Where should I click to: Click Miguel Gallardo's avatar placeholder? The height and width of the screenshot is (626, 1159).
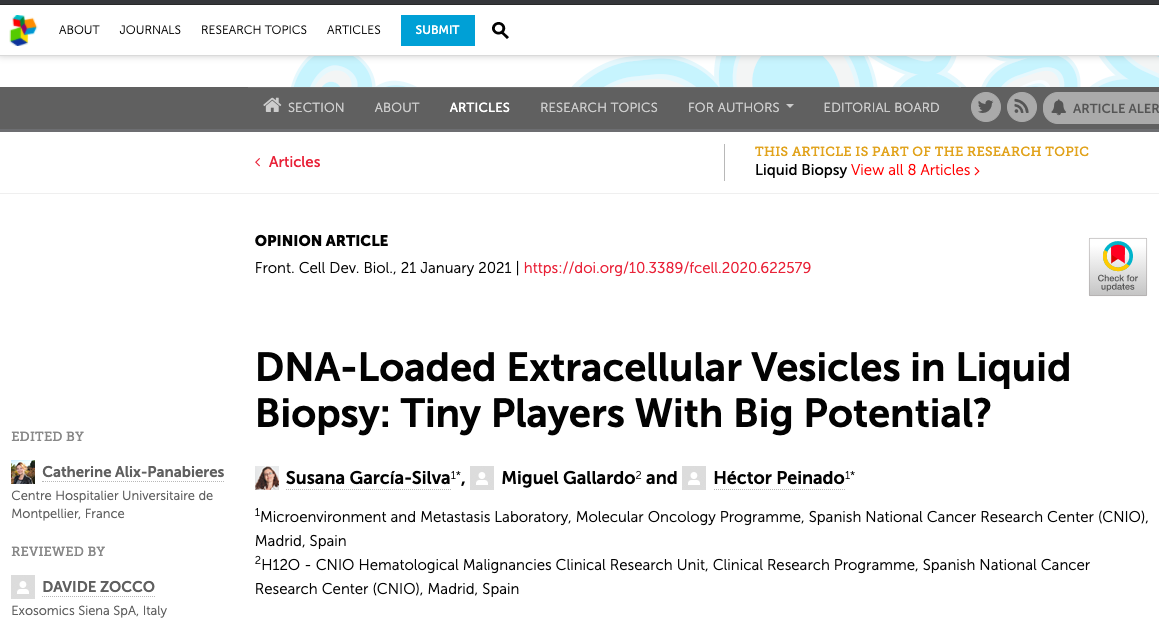point(482,478)
